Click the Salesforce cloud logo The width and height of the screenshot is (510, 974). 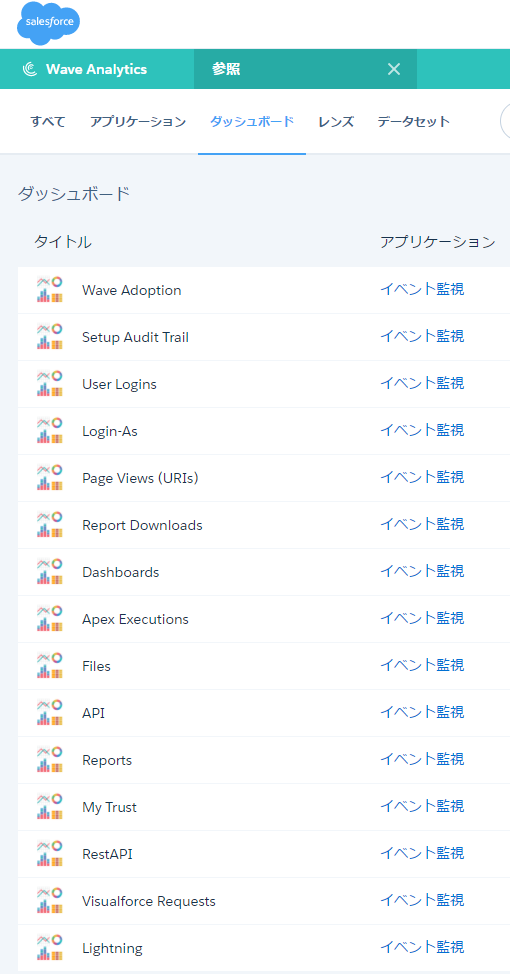coord(49,23)
